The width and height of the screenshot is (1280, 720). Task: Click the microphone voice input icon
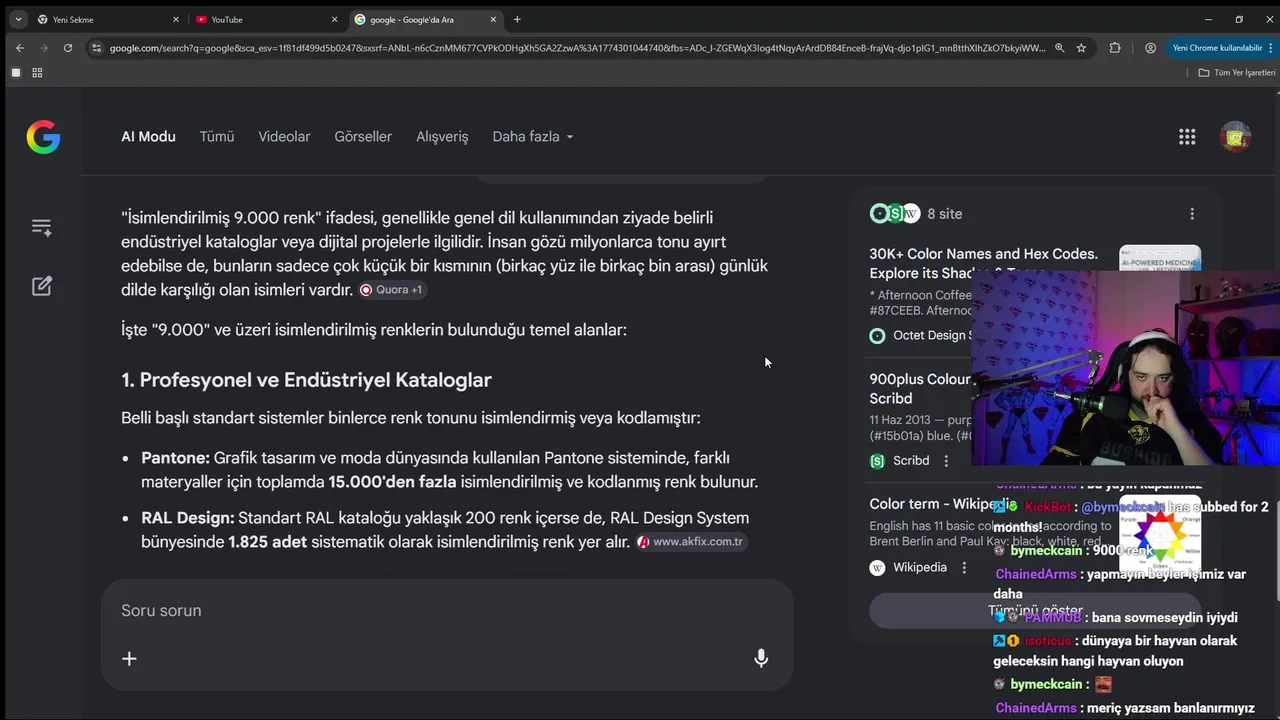(x=761, y=658)
